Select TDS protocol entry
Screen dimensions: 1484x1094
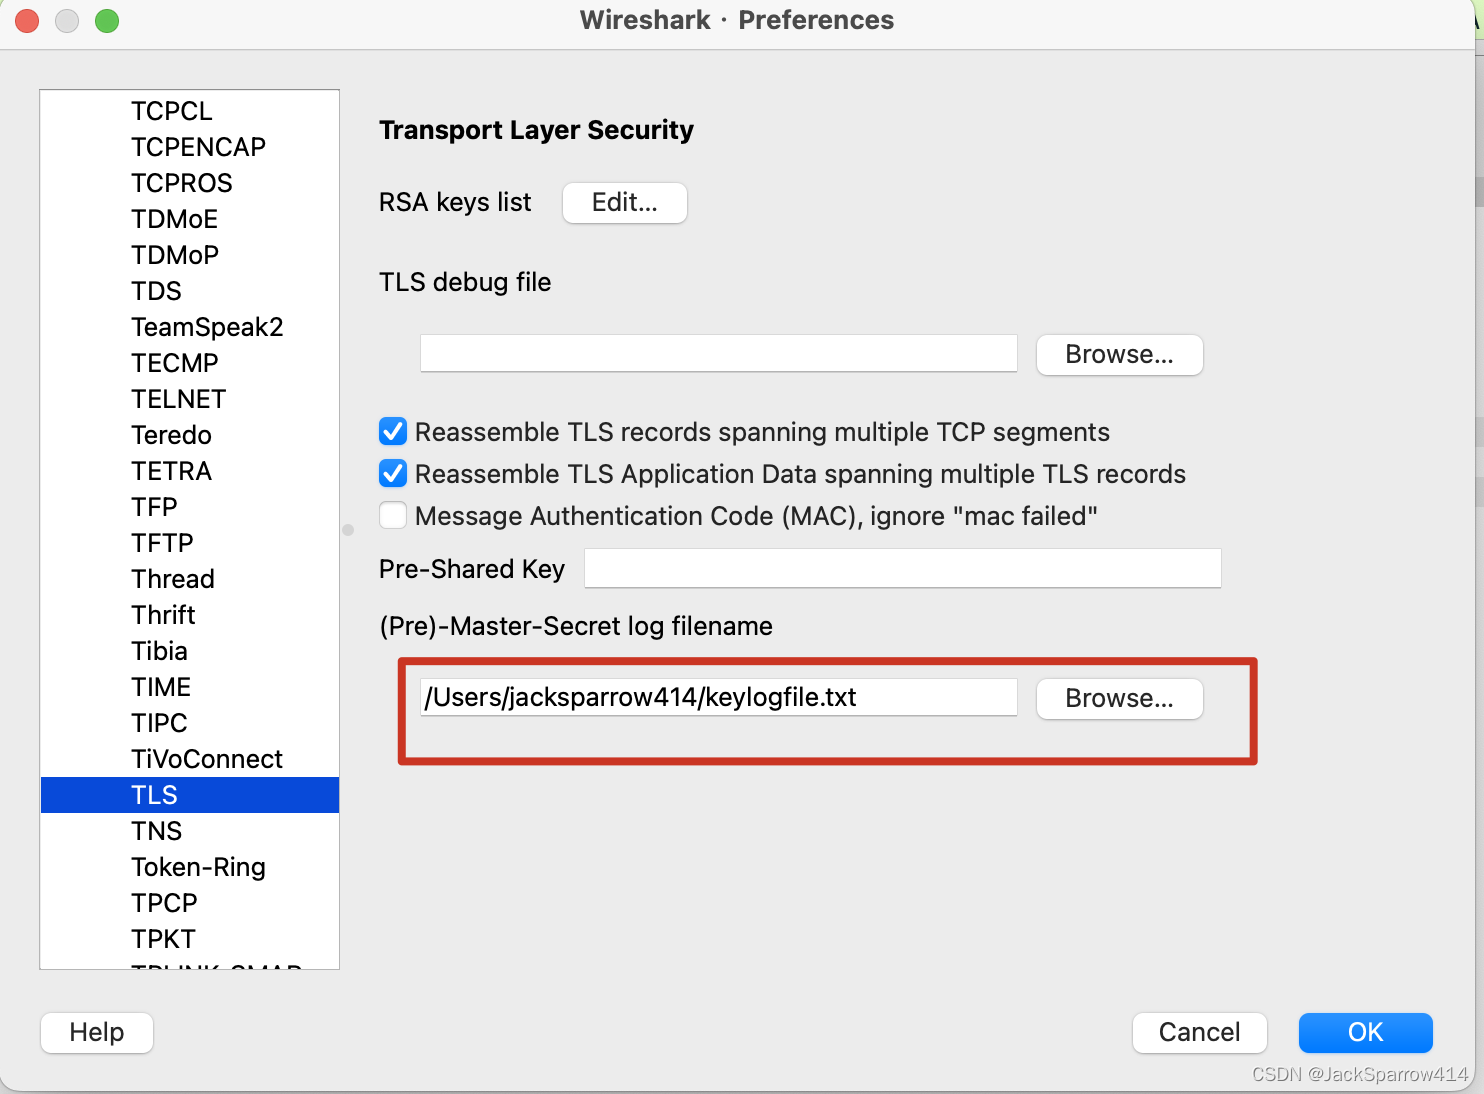[x=190, y=291]
